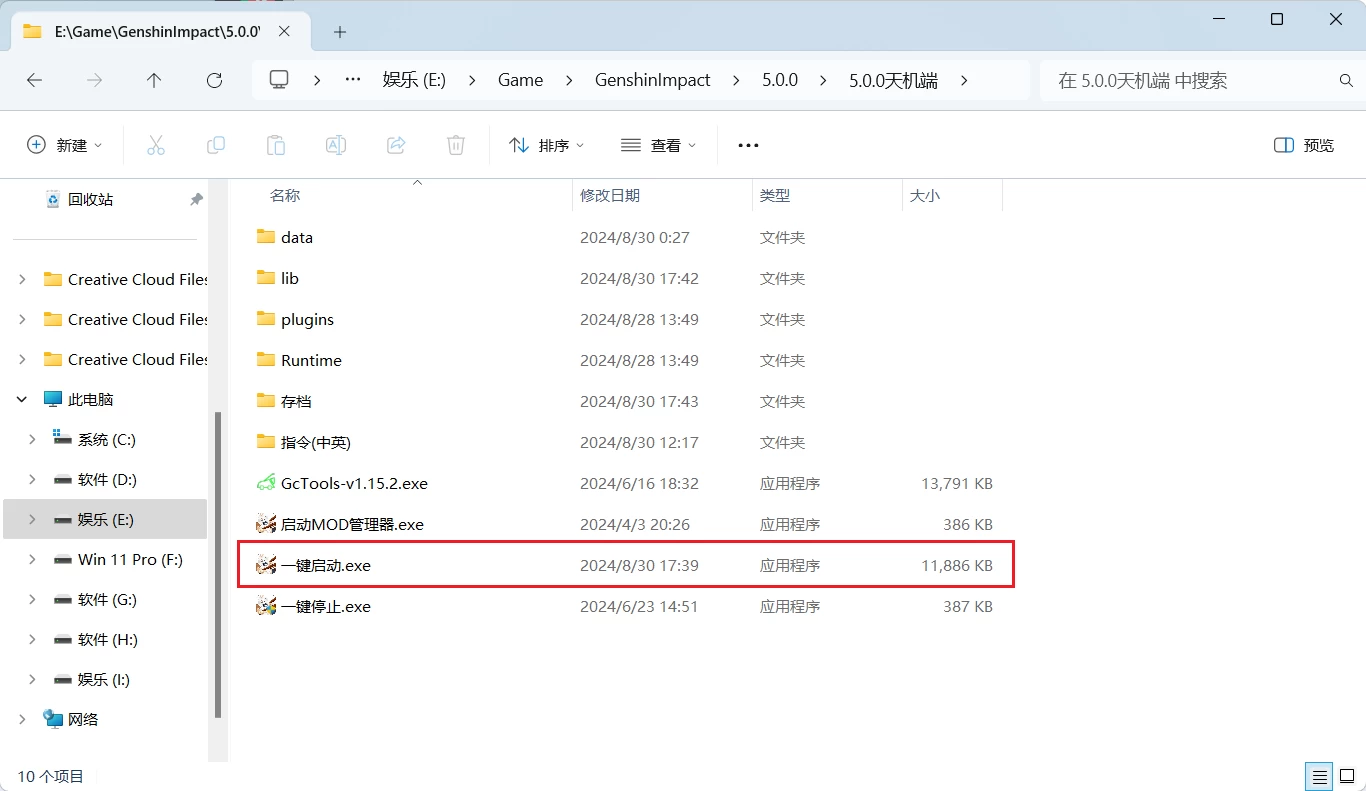1366x791 pixels.
Task: Click the Rename icon in toolbar
Action: pos(336,145)
